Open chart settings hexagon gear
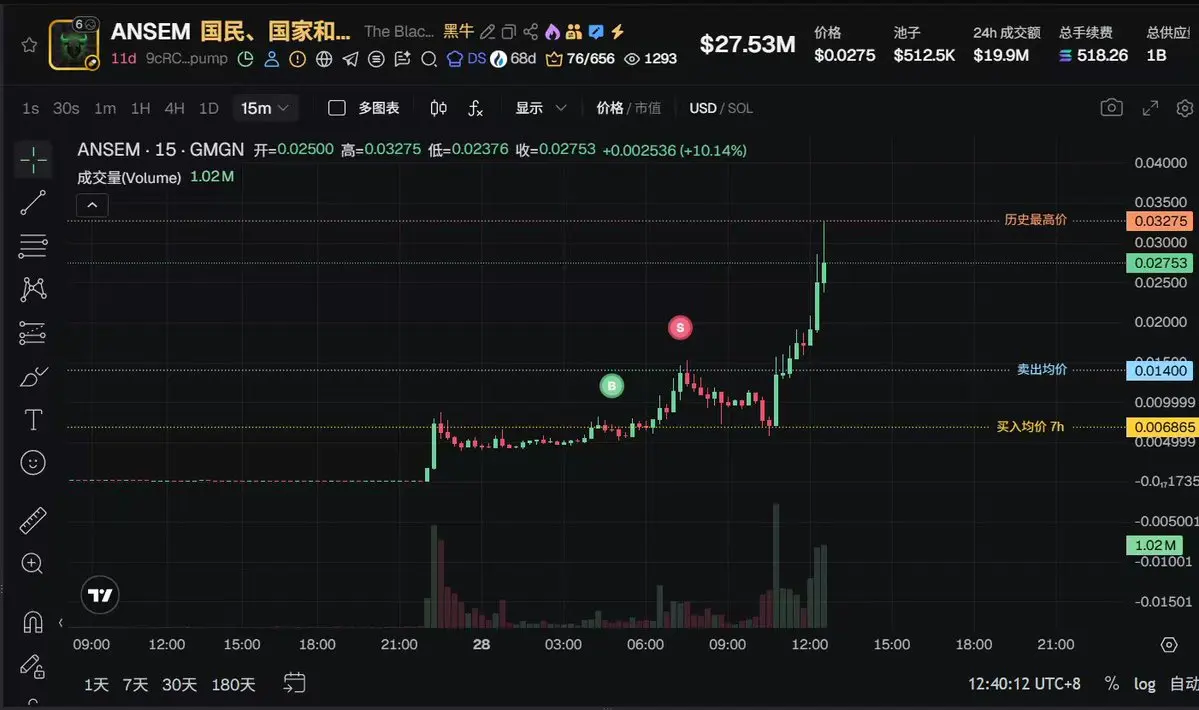Image resolution: width=1199 pixels, height=710 pixels. tap(1184, 109)
